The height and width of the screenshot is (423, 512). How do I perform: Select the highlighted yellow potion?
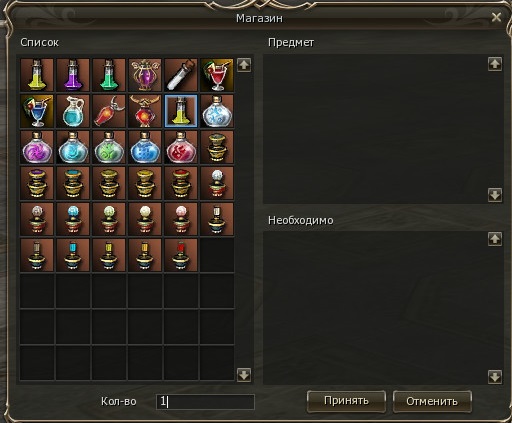[181, 111]
